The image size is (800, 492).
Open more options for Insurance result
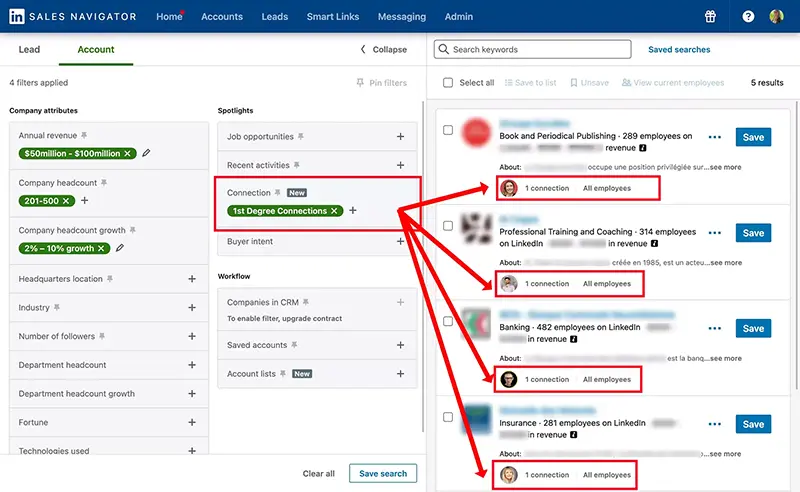(715, 424)
